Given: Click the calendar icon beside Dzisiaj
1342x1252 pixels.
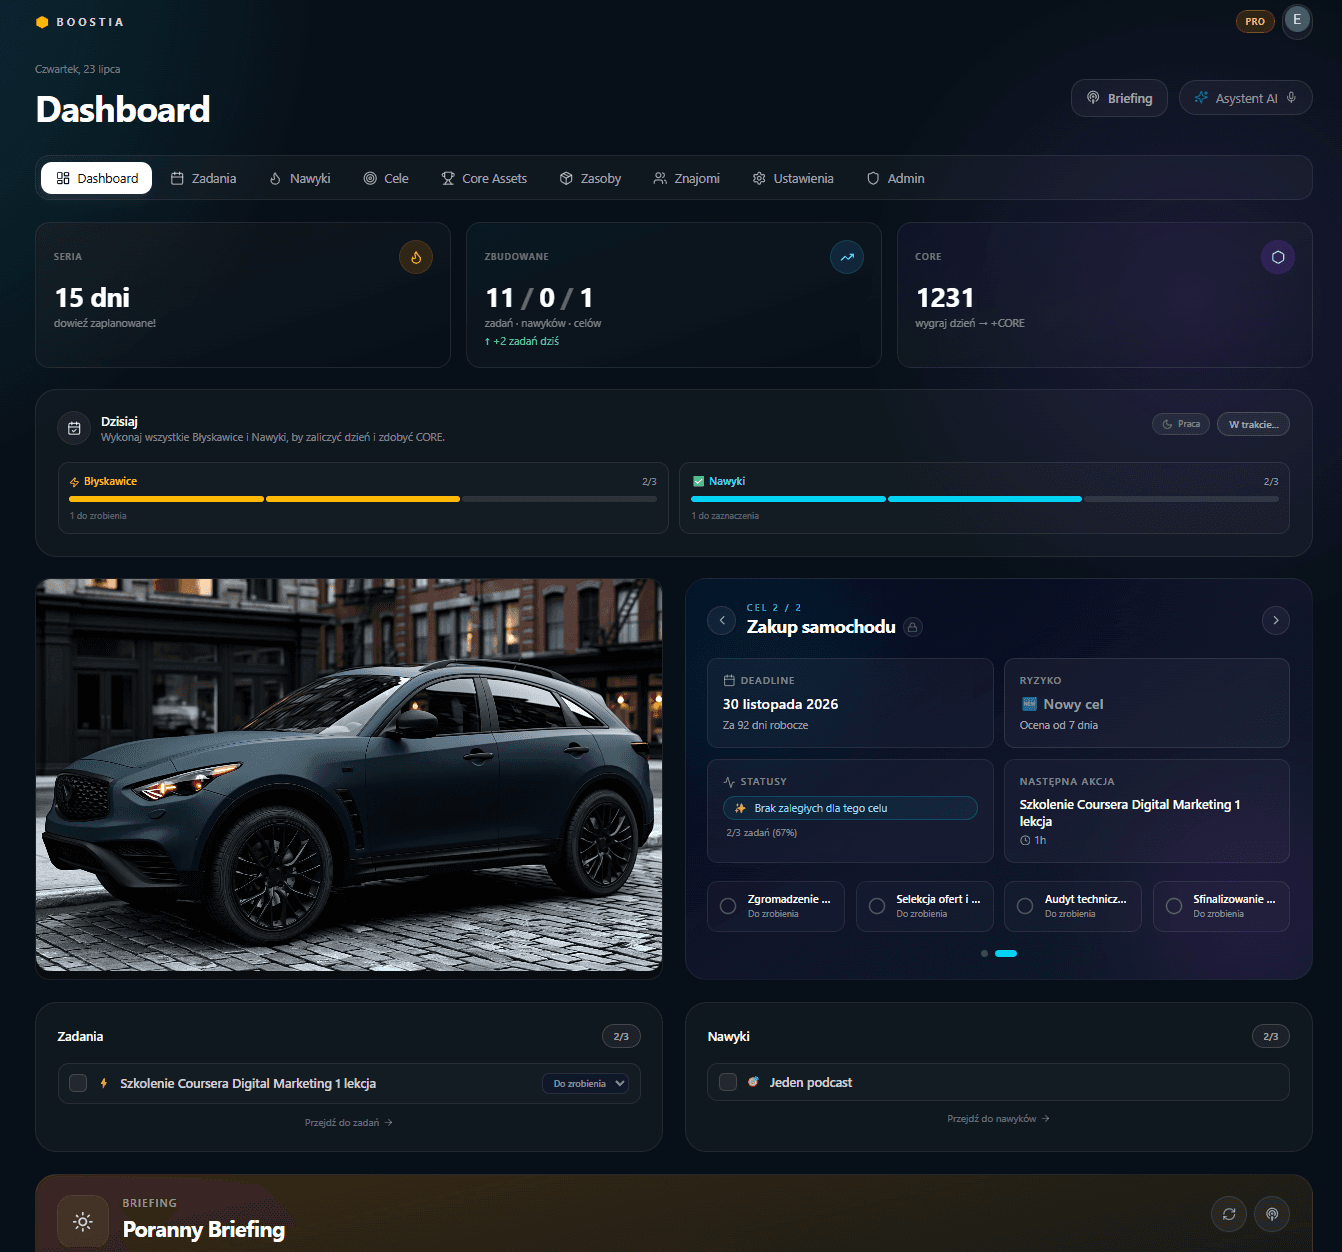Looking at the screenshot, I should coord(74,428).
